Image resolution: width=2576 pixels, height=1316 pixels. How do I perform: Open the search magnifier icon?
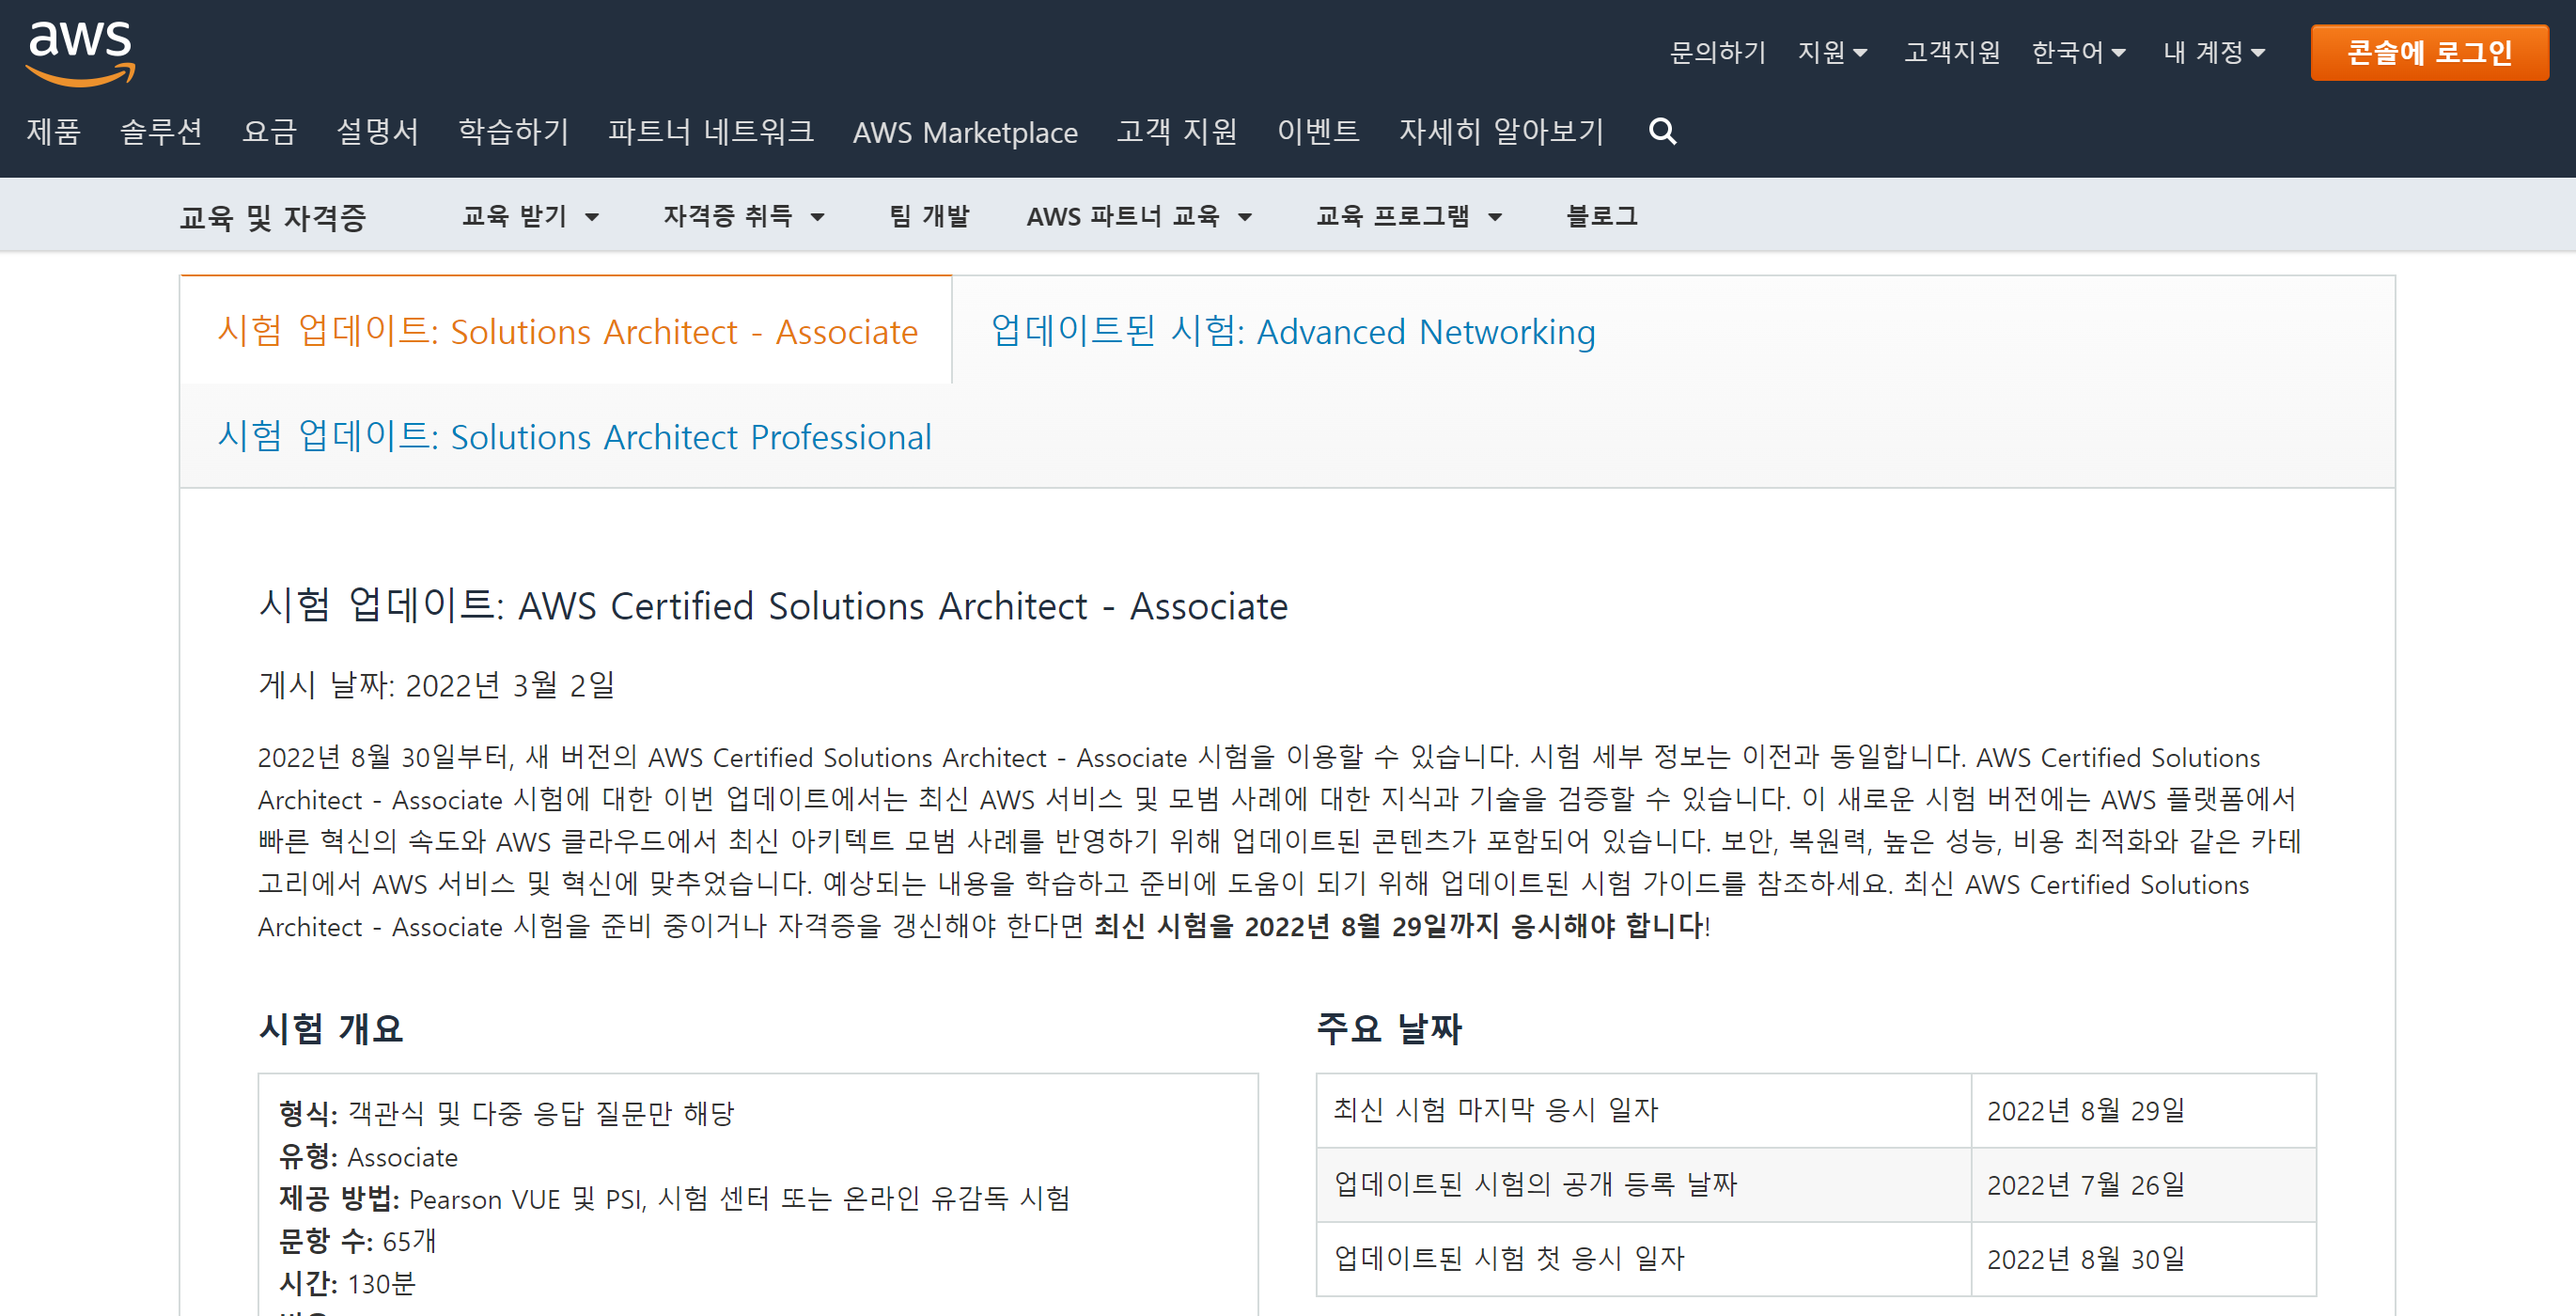(x=1662, y=131)
